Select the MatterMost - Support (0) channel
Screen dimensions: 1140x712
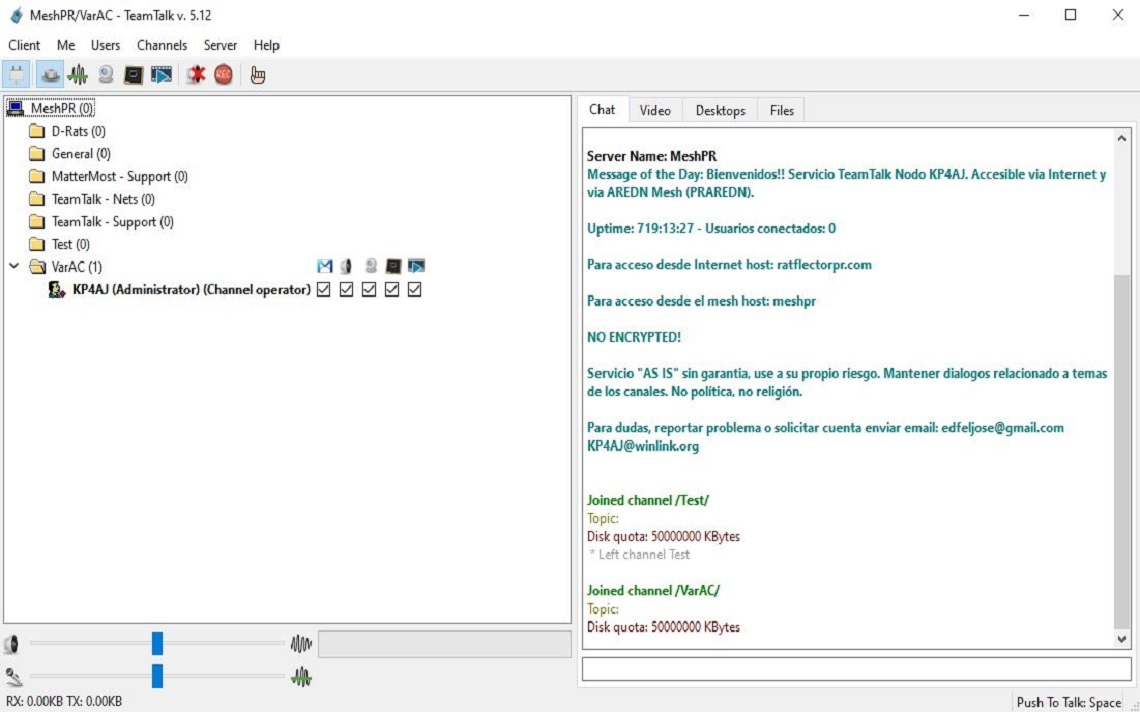coord(120,177)
